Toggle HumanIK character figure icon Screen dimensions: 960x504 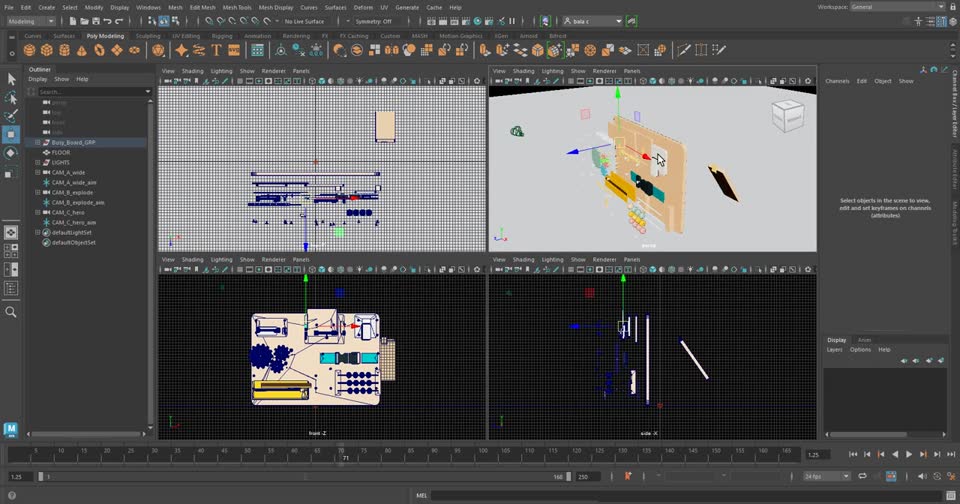918,21
